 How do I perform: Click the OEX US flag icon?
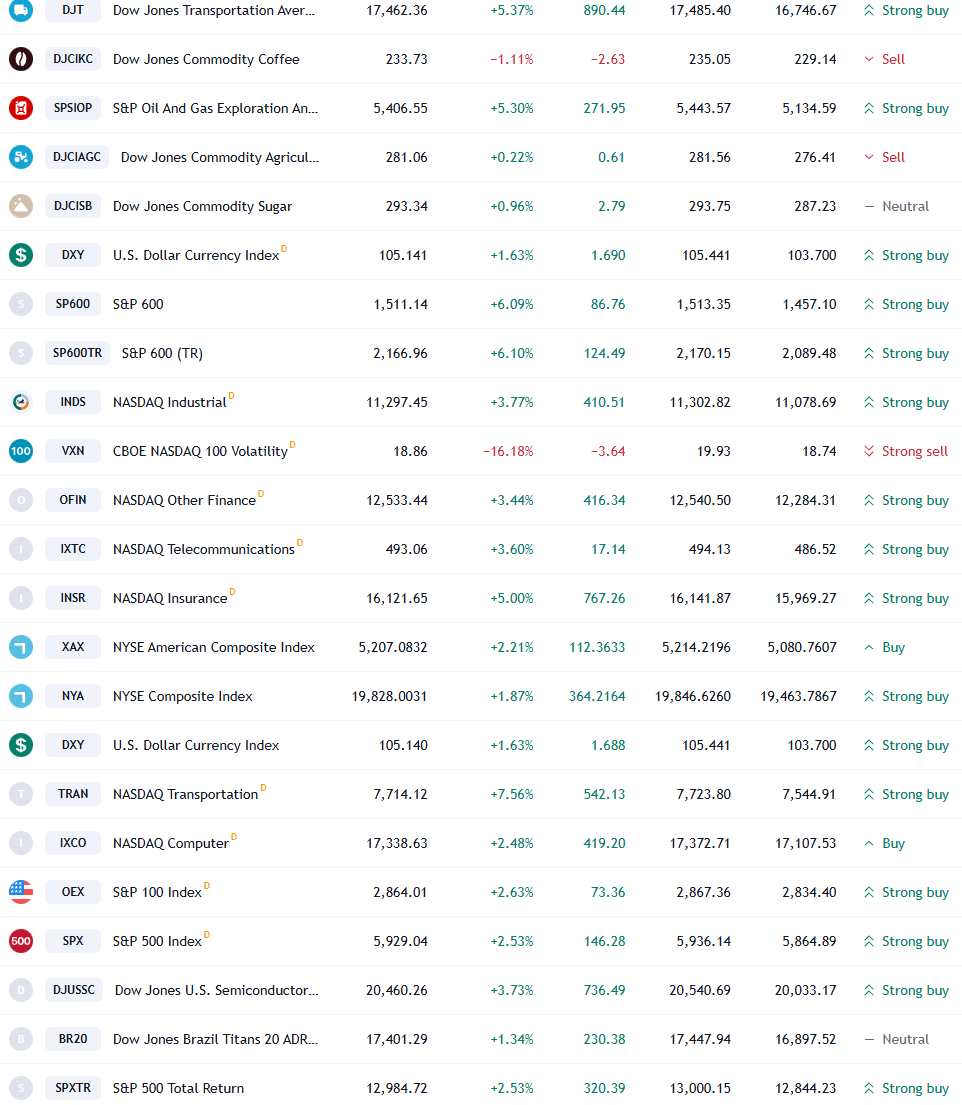pyautogui.click(x=21, y=891)
